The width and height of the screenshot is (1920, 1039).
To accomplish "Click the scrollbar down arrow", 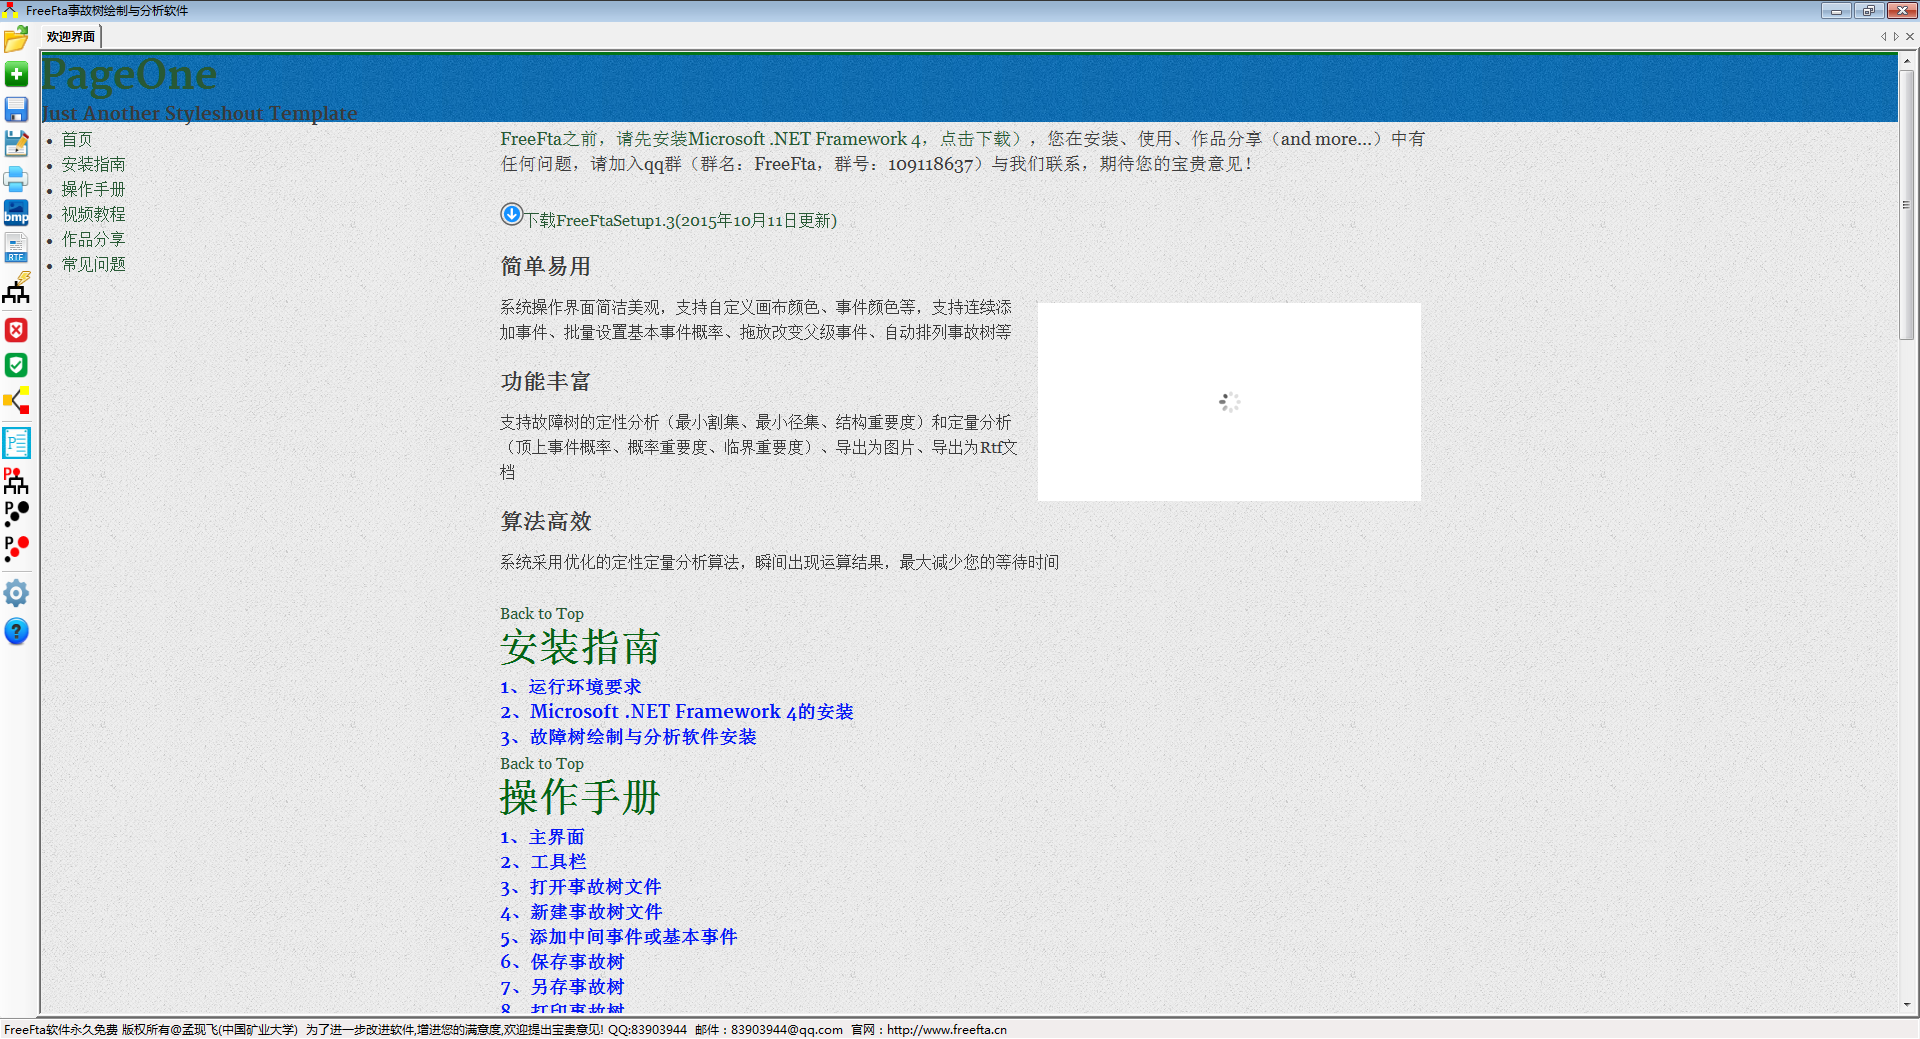I will tap(1906, 1005).
